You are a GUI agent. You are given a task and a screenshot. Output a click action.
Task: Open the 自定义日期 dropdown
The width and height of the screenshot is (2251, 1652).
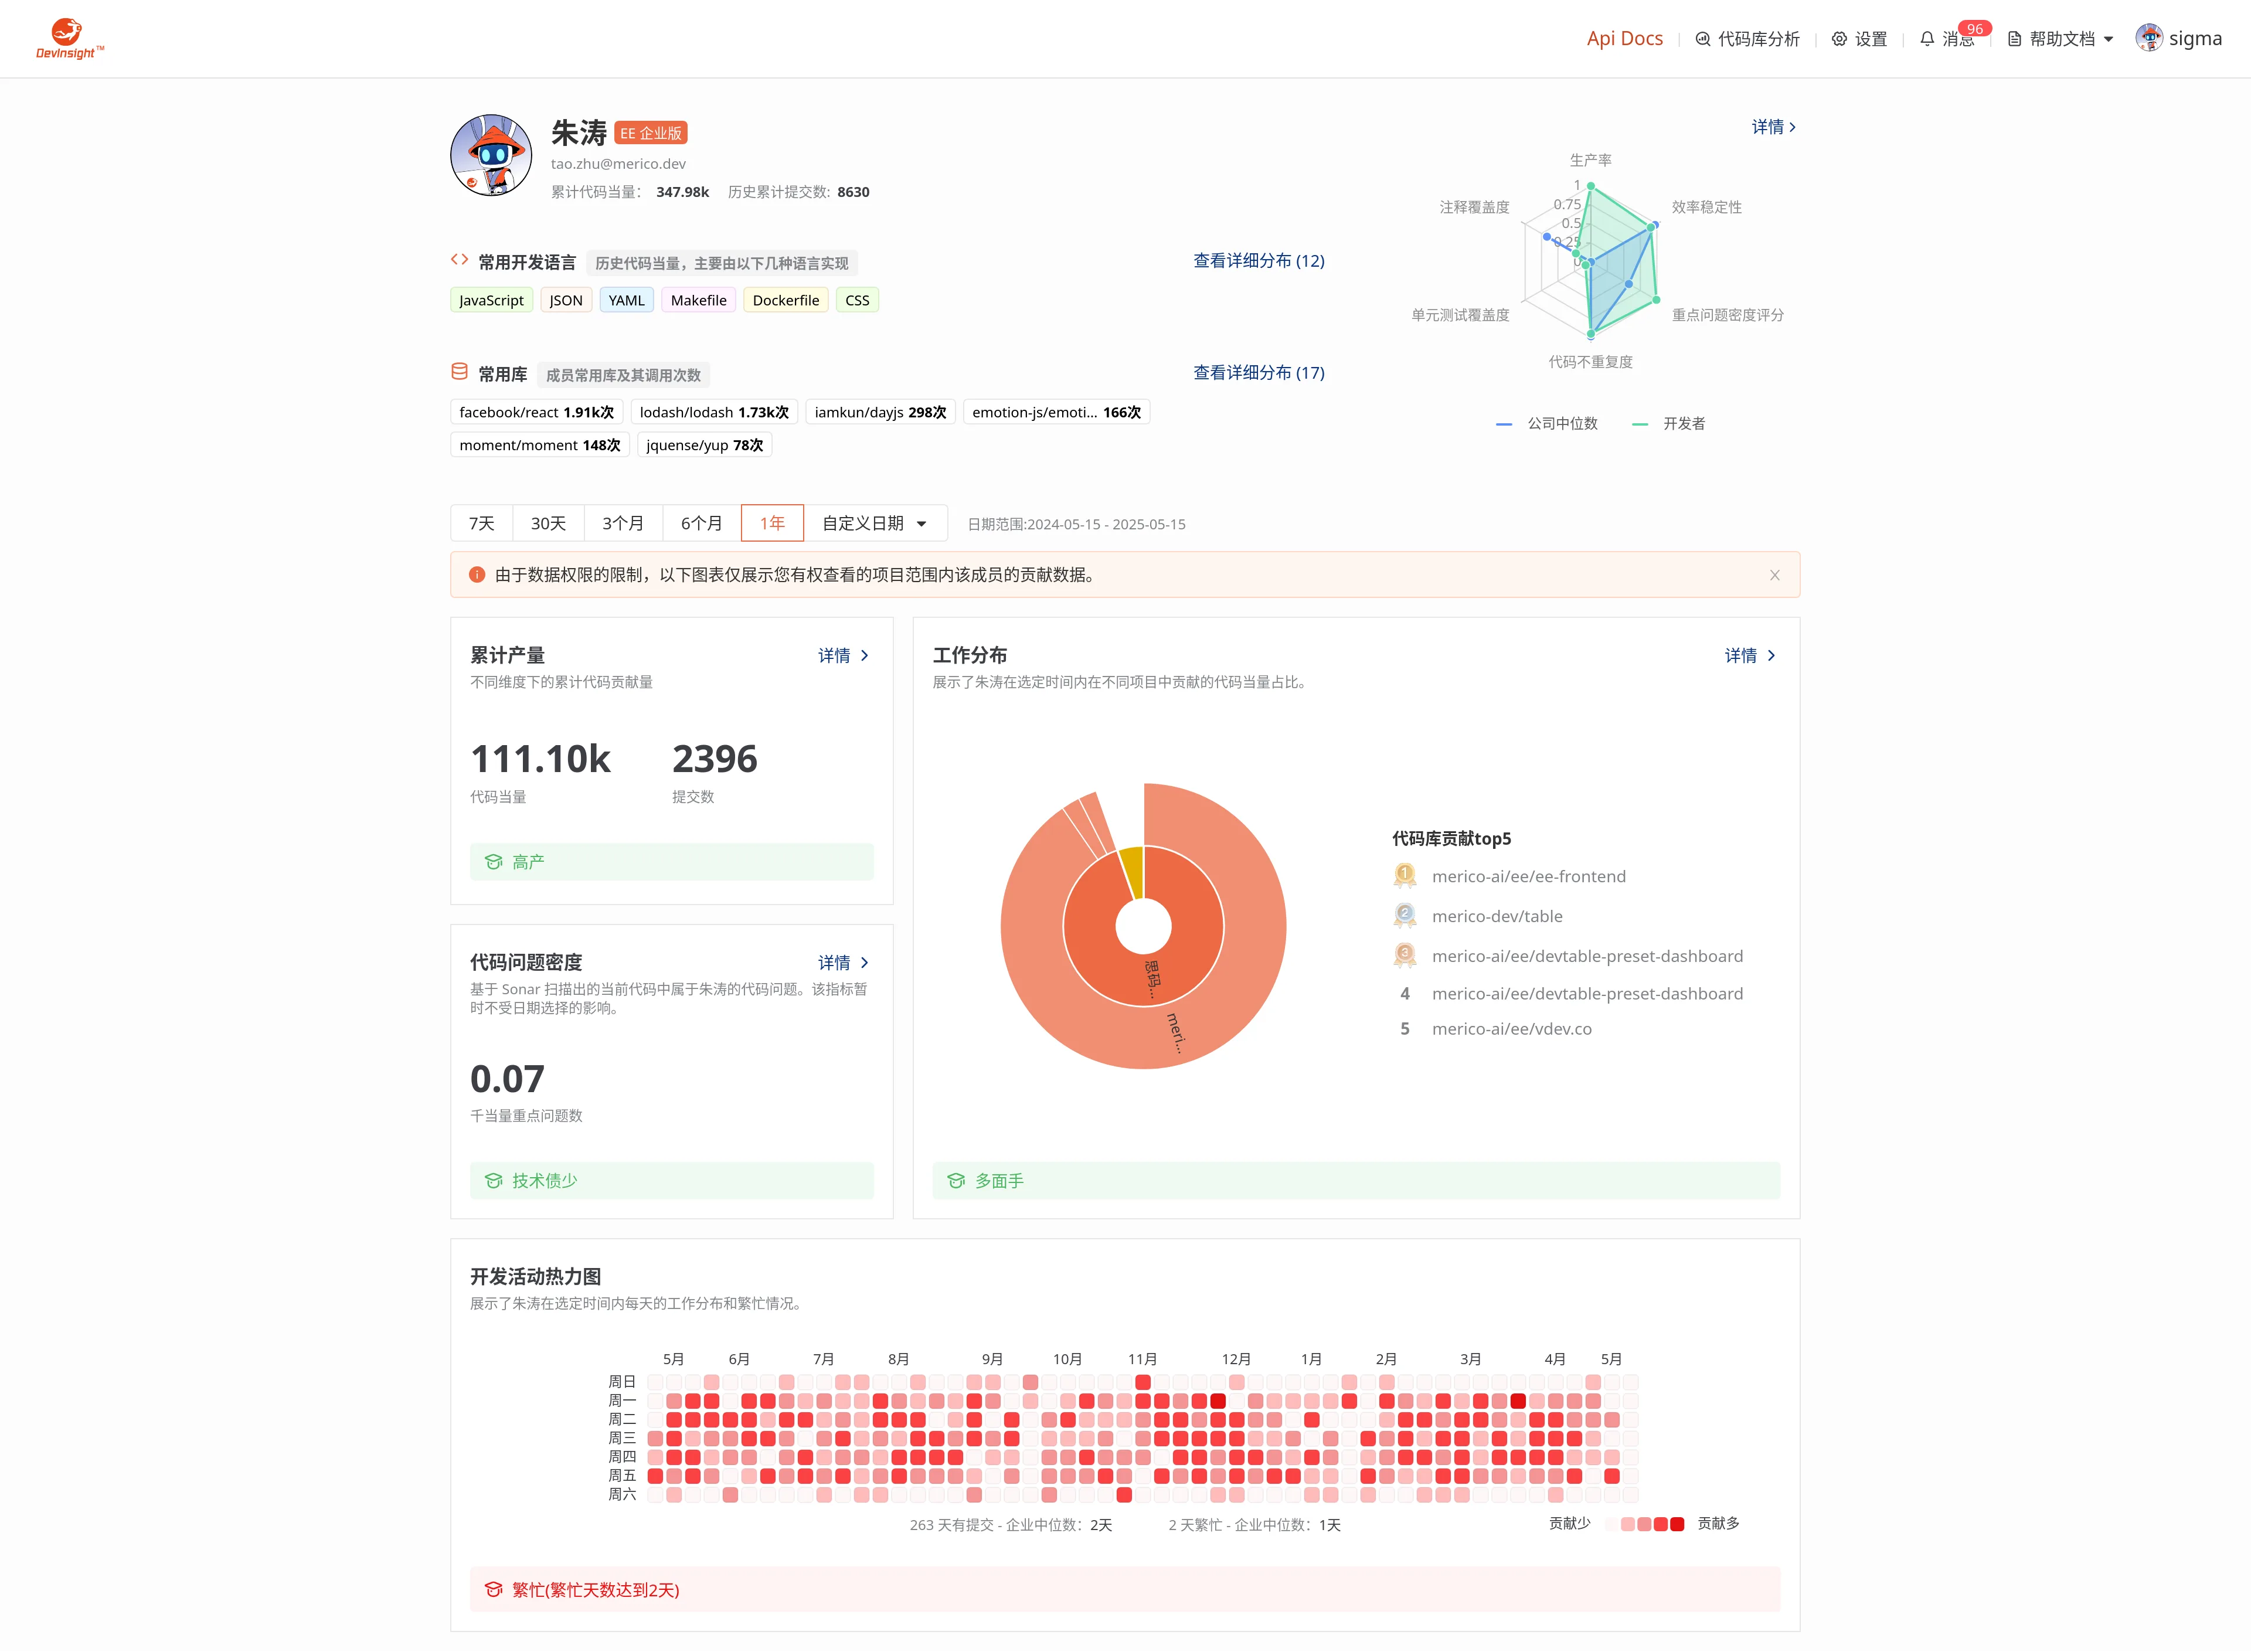[x=873, y=523]
